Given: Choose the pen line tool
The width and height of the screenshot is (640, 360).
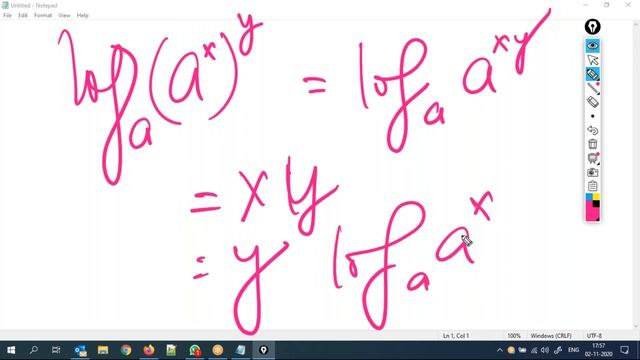Looking at the screenshot, I should (593, 88).
